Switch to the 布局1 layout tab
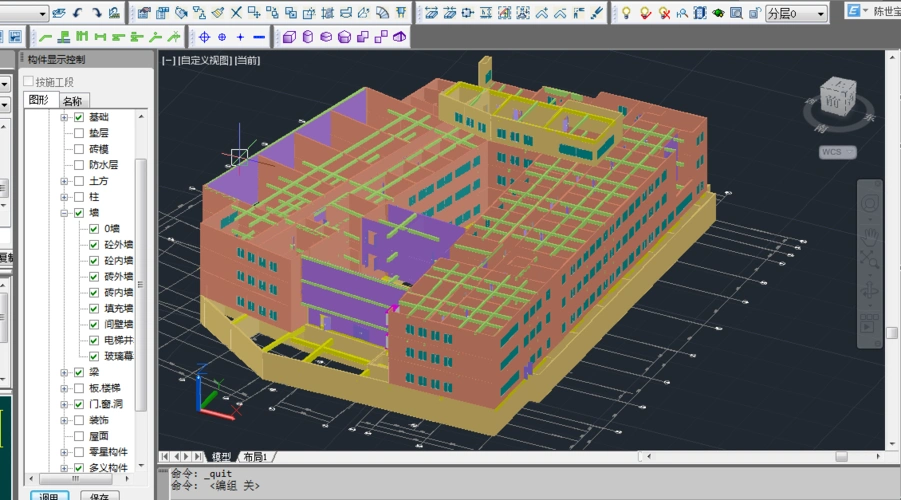Image resolution: width=901 pixels, height=500 pixels. tap(255, 457)
